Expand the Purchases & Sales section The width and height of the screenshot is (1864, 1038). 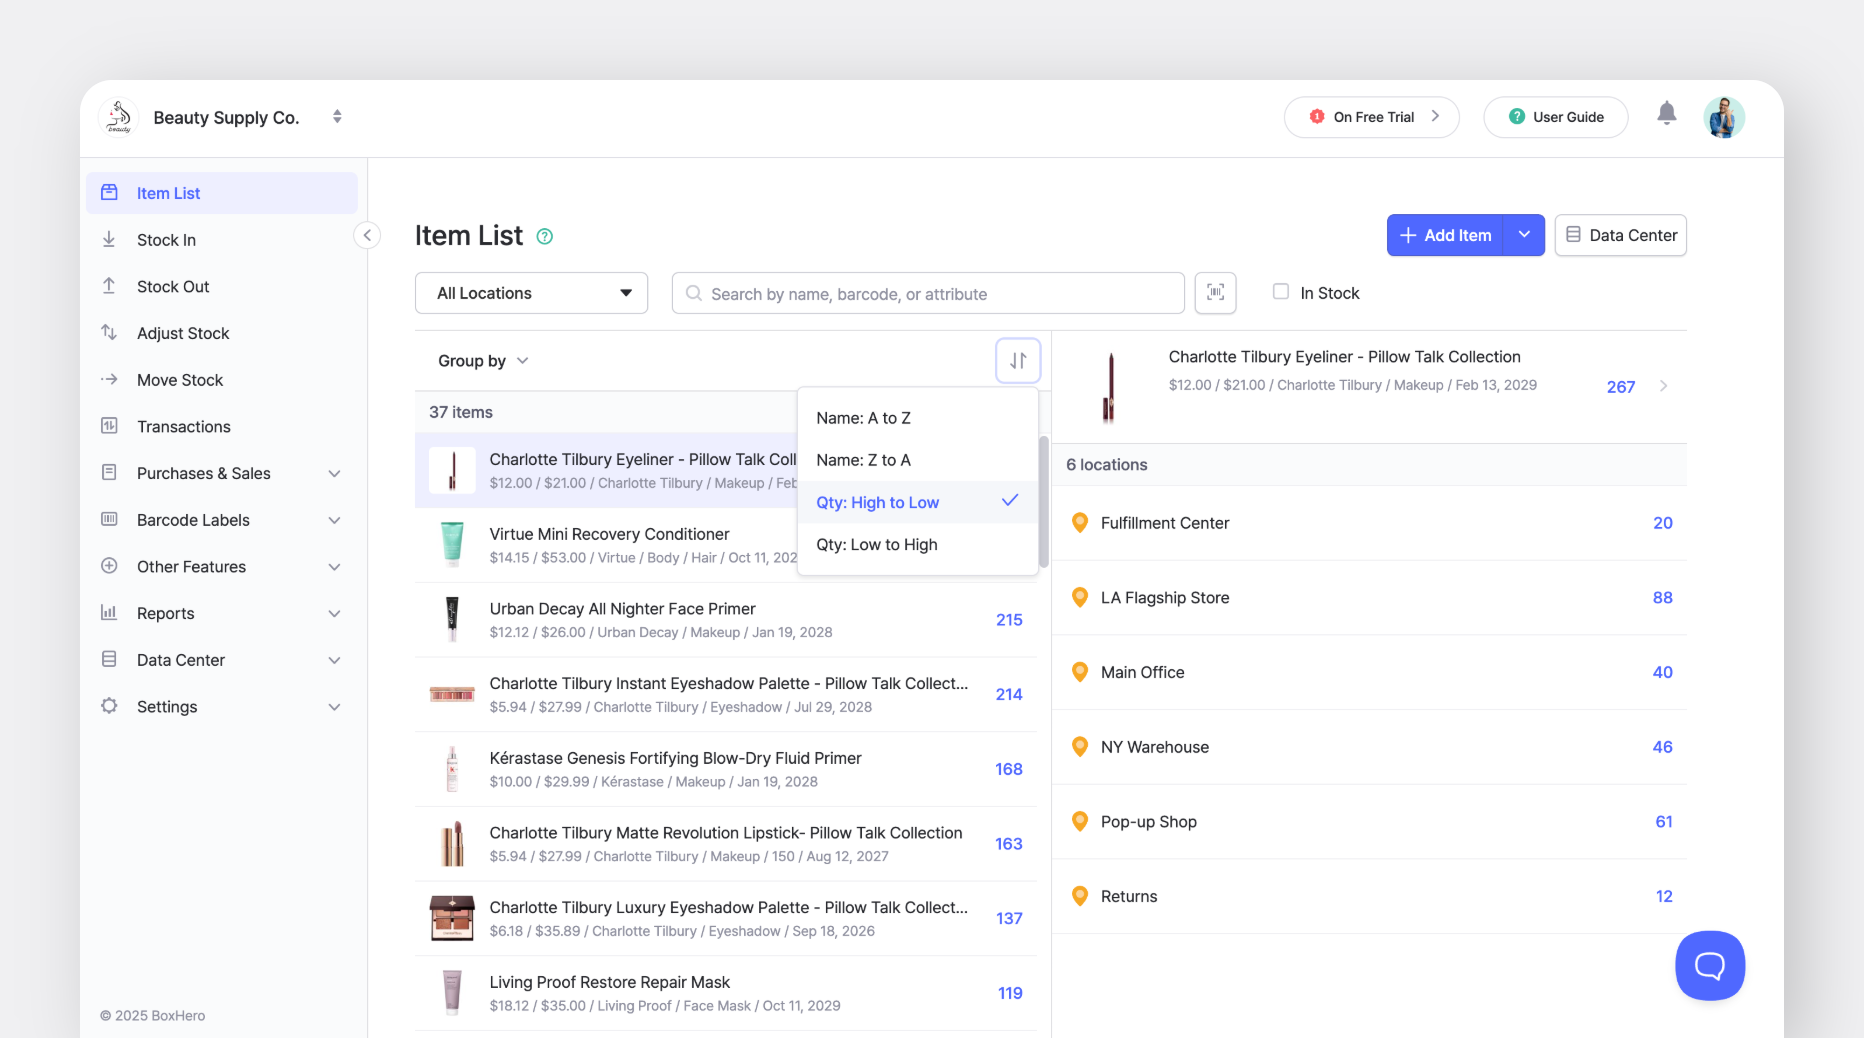click(x=203, y=473)
